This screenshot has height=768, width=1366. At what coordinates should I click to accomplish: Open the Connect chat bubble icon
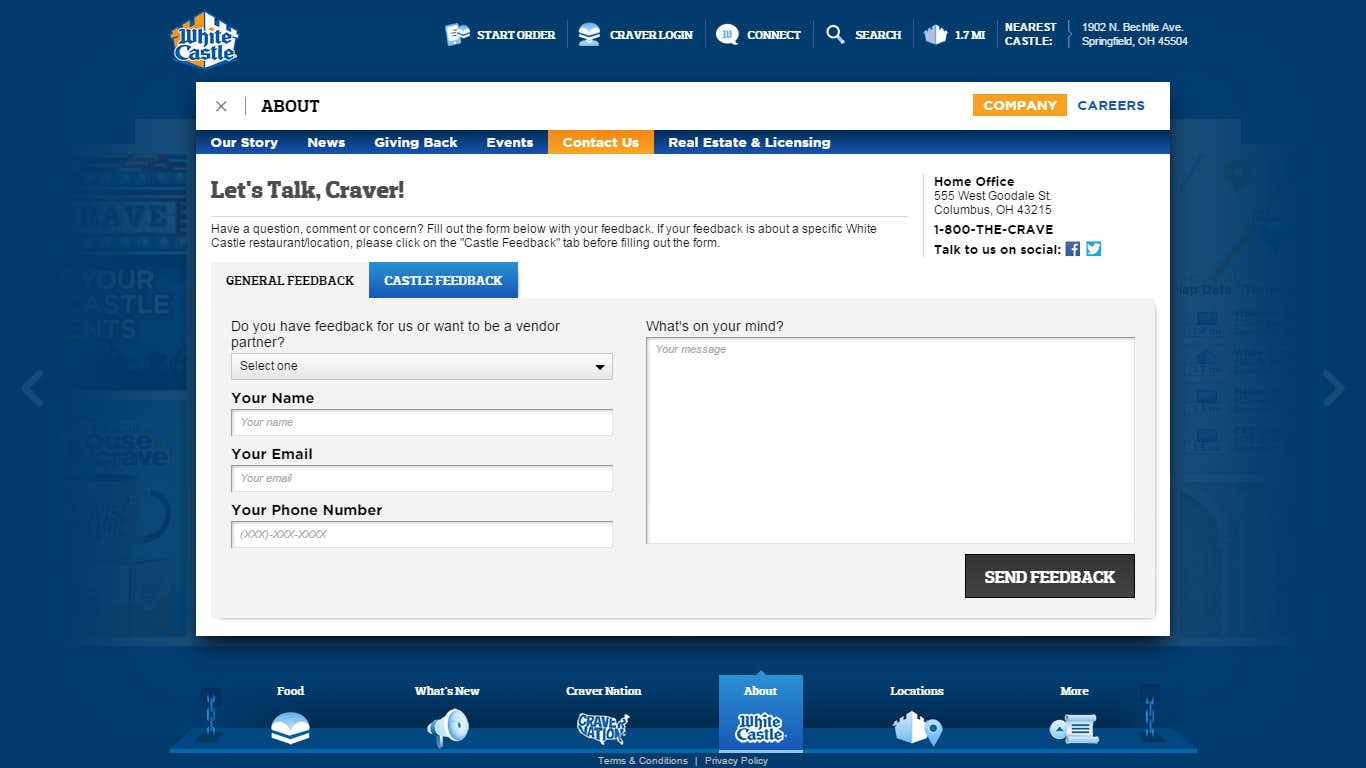[x=727, y=35]
